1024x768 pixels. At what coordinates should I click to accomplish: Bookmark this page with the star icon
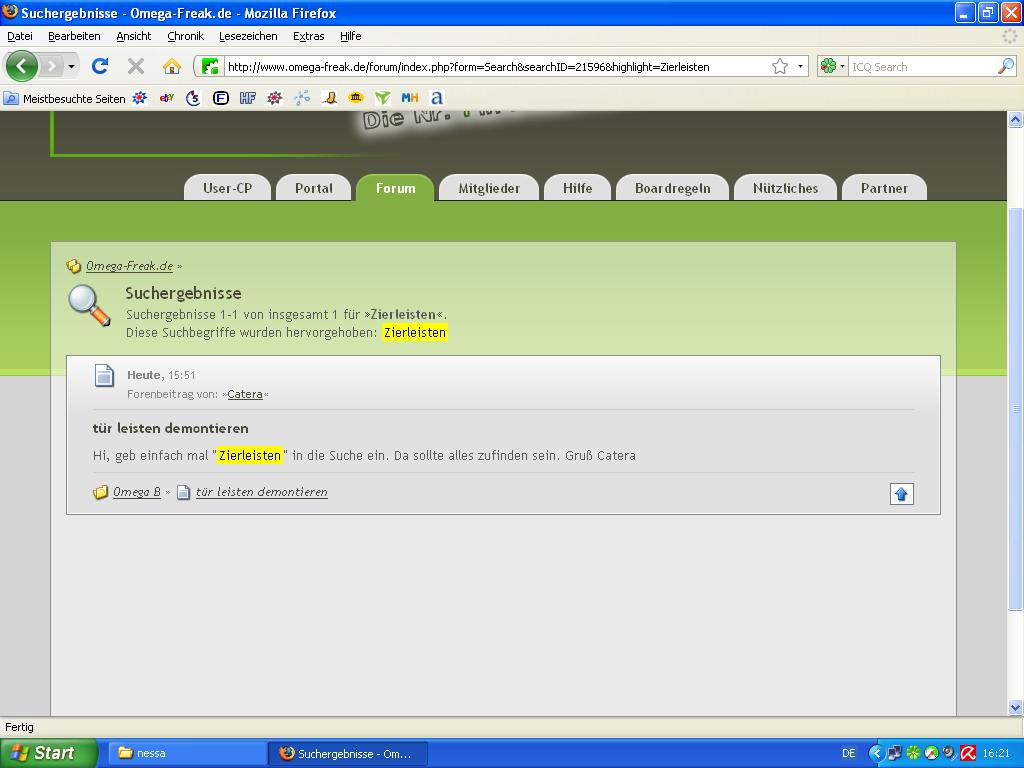pos(780,66)
